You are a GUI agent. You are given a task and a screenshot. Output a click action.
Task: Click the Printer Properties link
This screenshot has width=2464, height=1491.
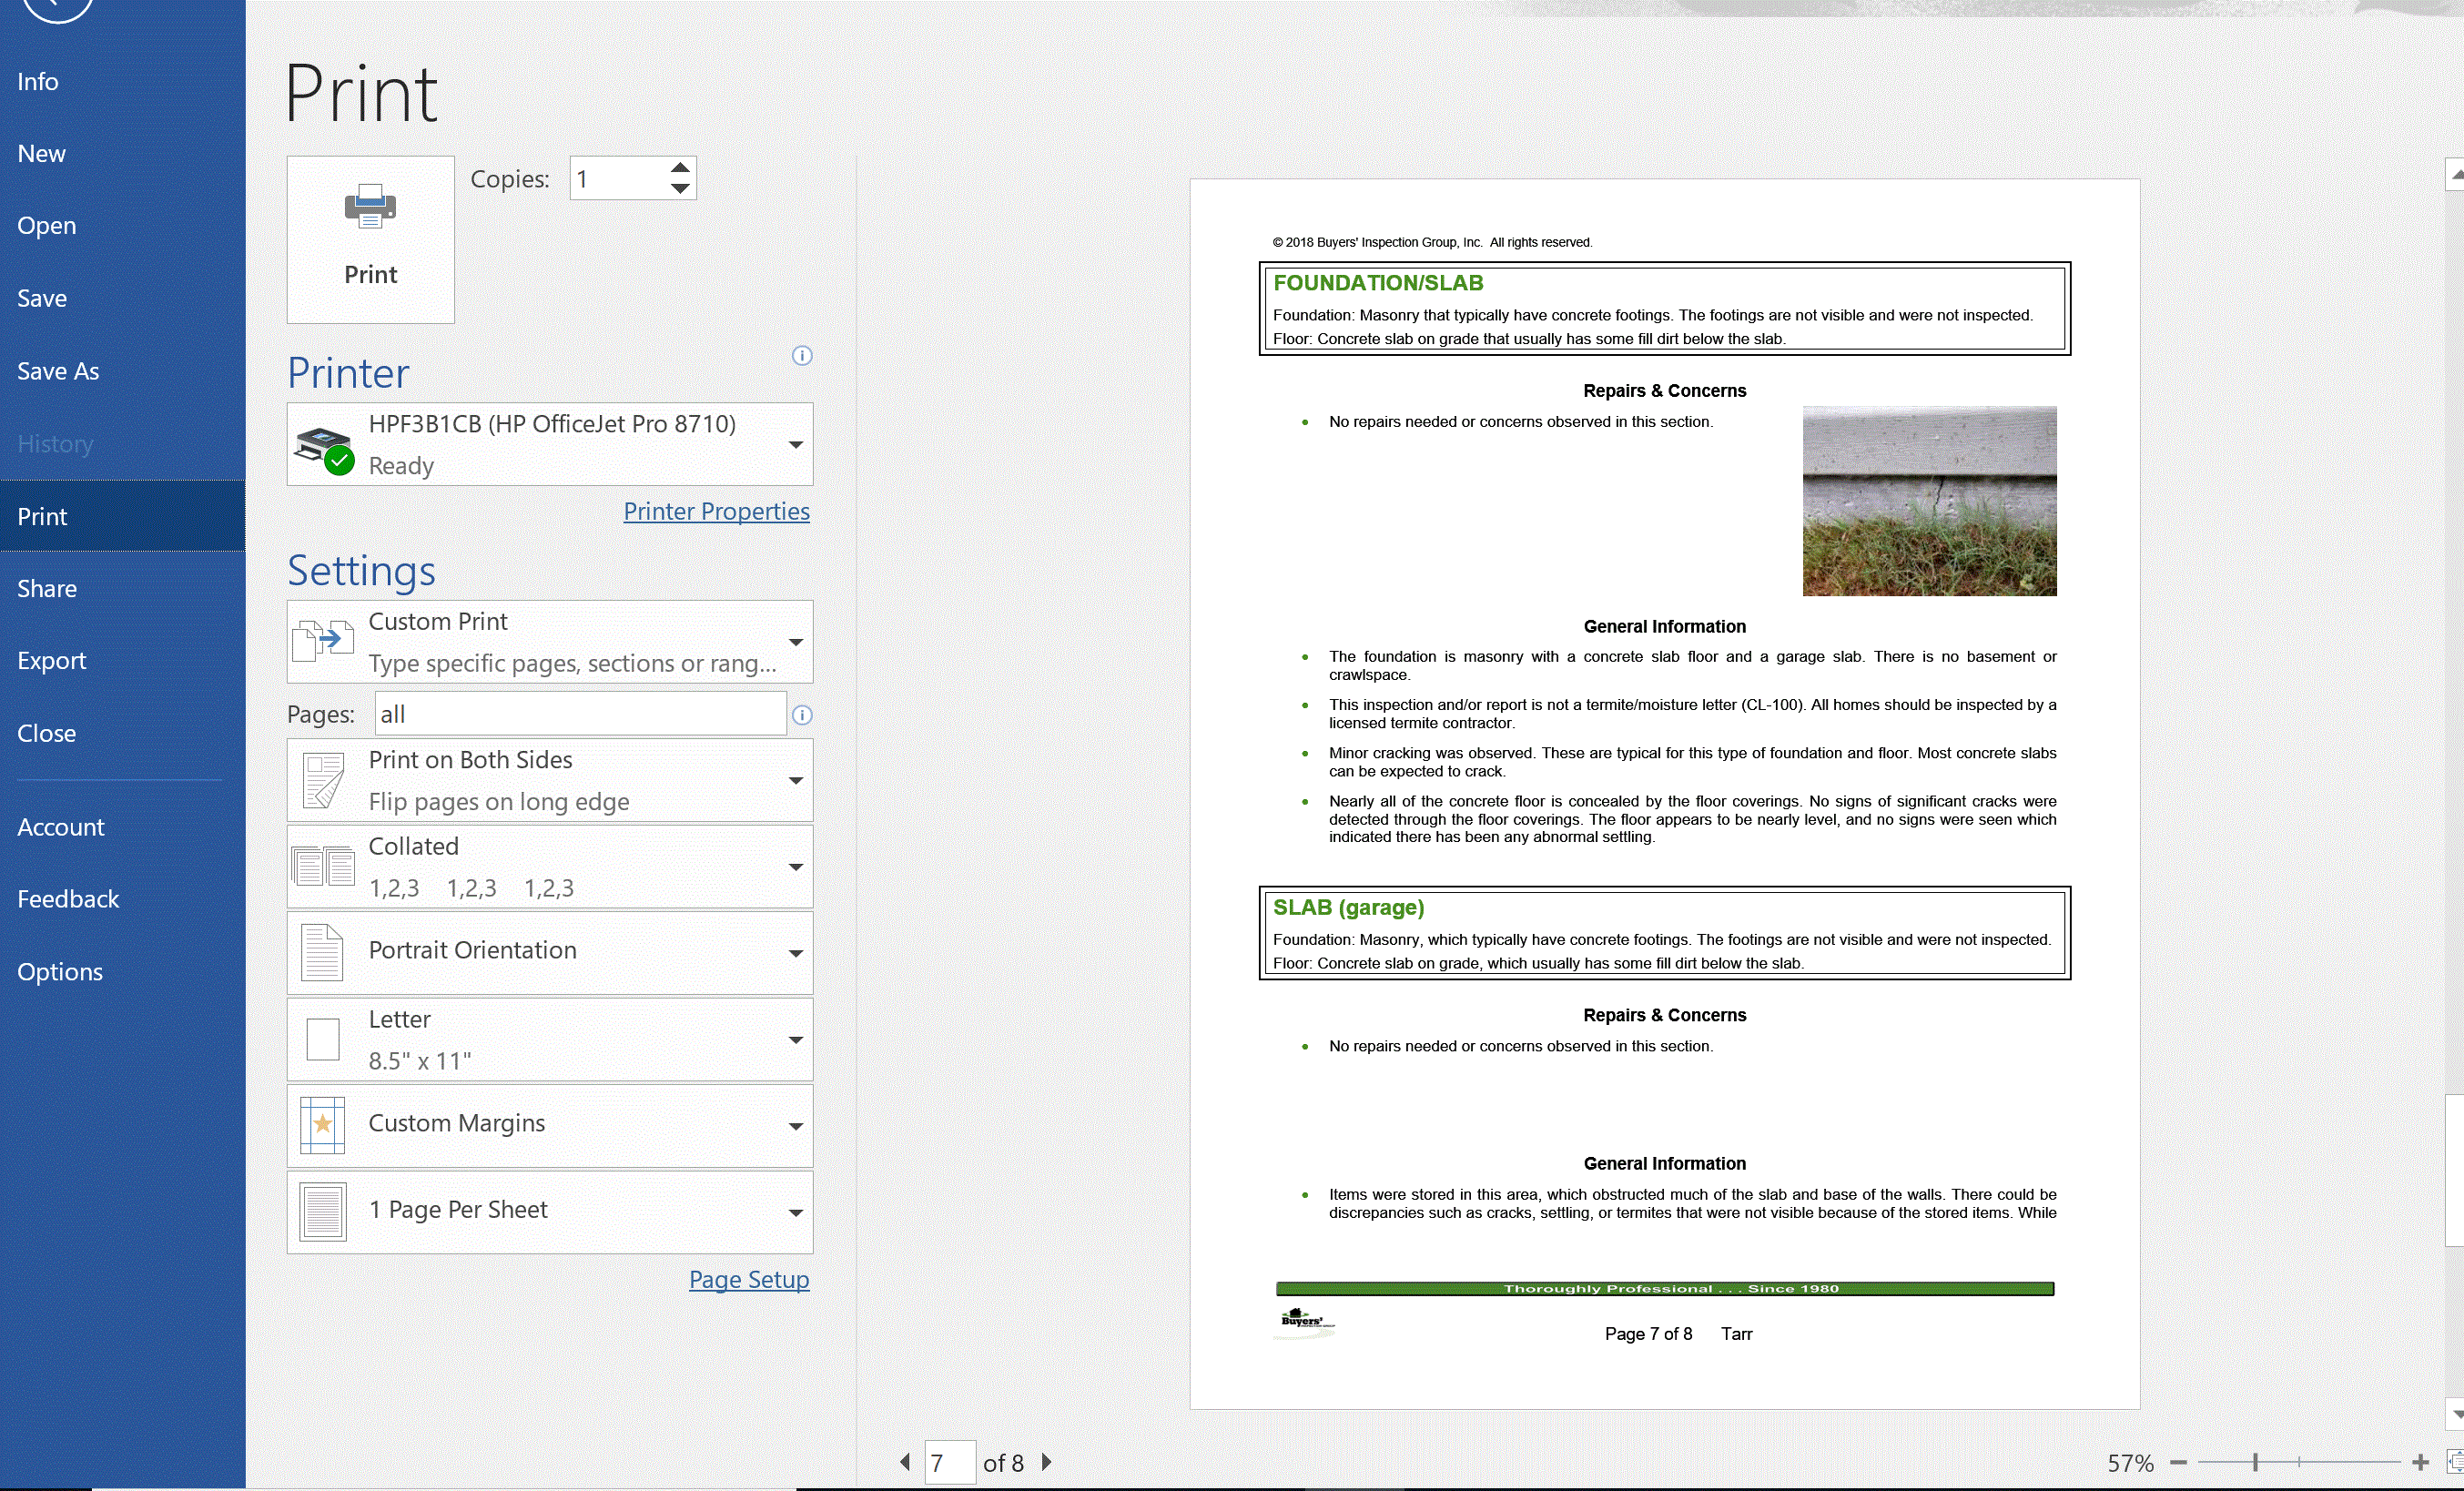(716, 511)
